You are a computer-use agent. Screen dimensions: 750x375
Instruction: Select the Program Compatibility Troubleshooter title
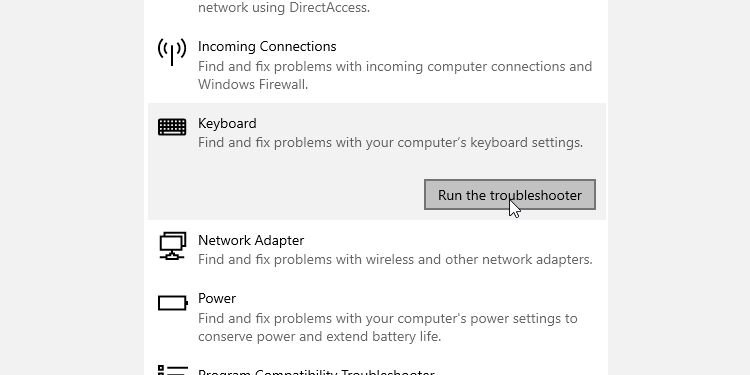316,372
